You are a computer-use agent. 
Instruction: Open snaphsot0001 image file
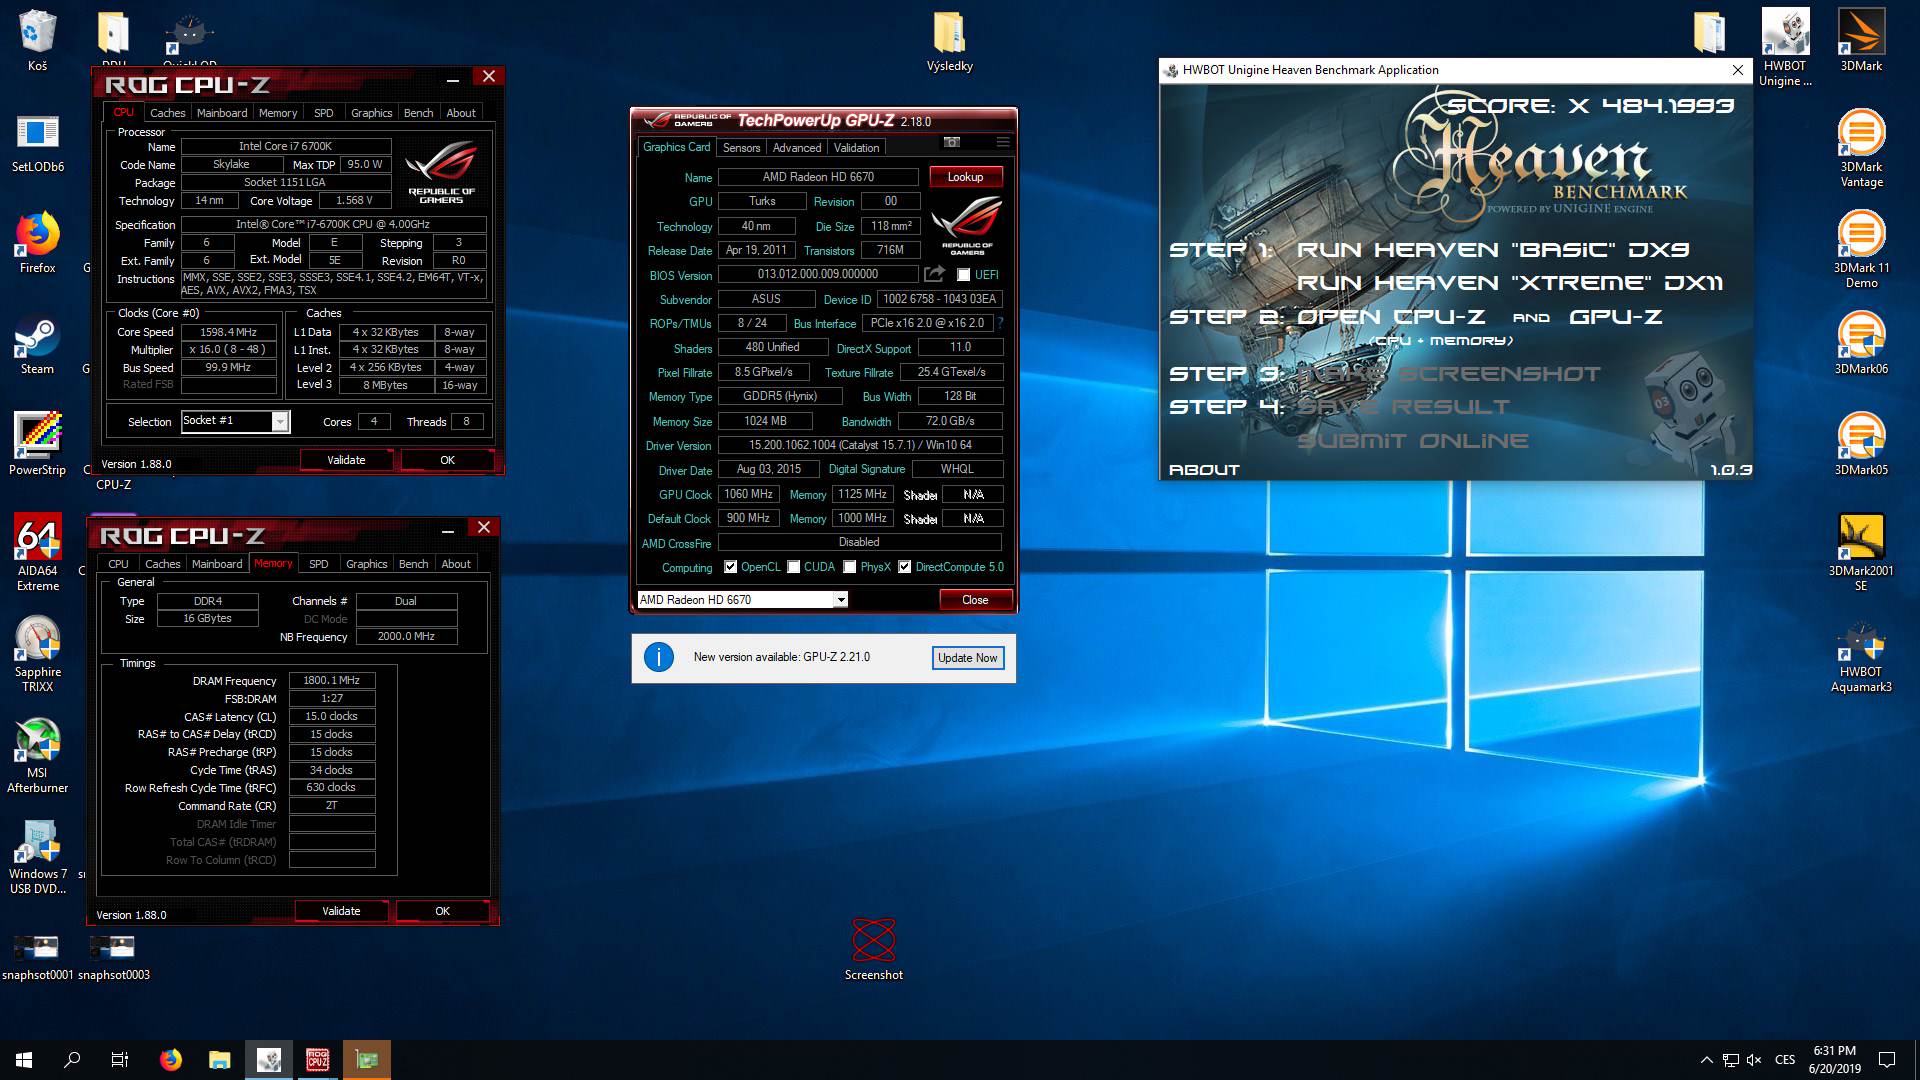click(x=37, y=958)
